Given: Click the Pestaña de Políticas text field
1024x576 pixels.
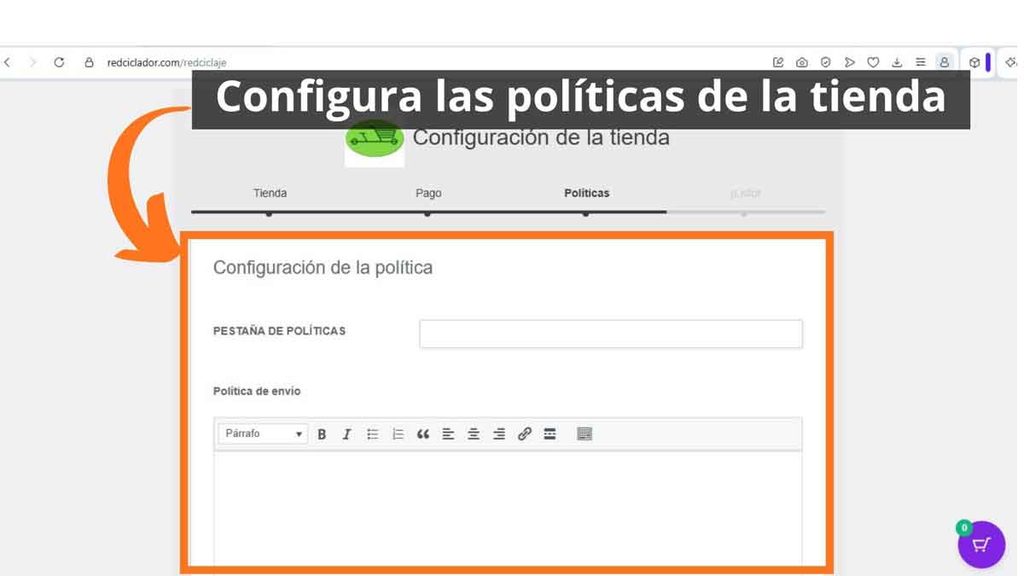Looking at the screenshot, I should click(x=611, y=334).
